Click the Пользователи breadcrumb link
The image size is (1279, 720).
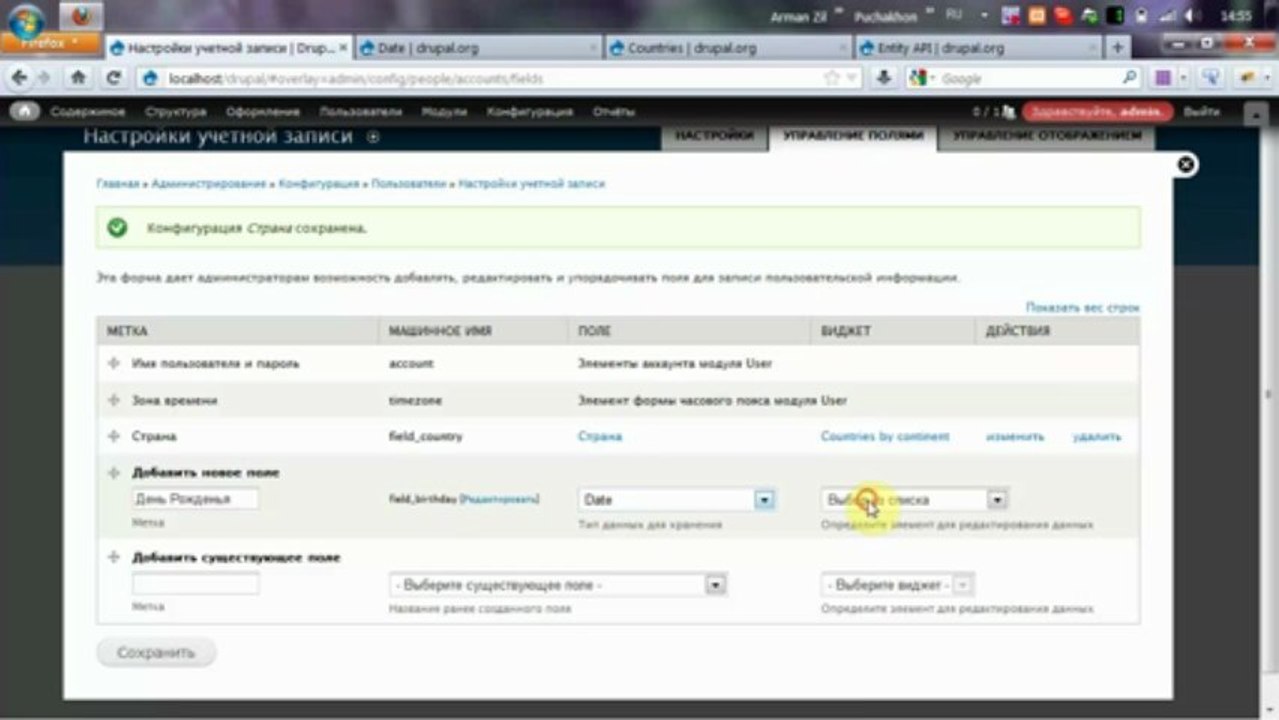(x=408, y=184)
